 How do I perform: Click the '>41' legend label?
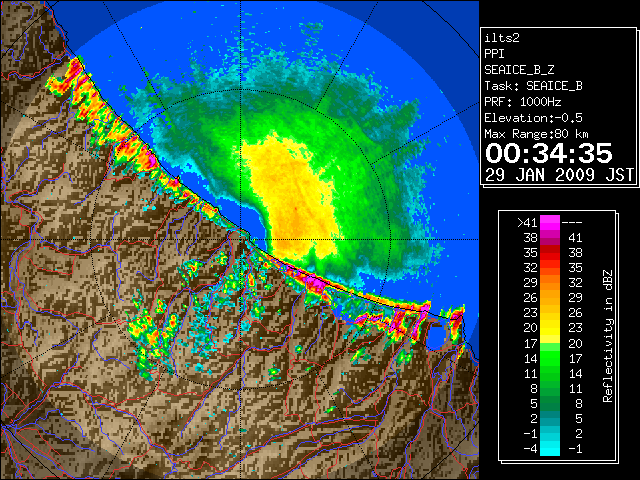tap(527, 223)
